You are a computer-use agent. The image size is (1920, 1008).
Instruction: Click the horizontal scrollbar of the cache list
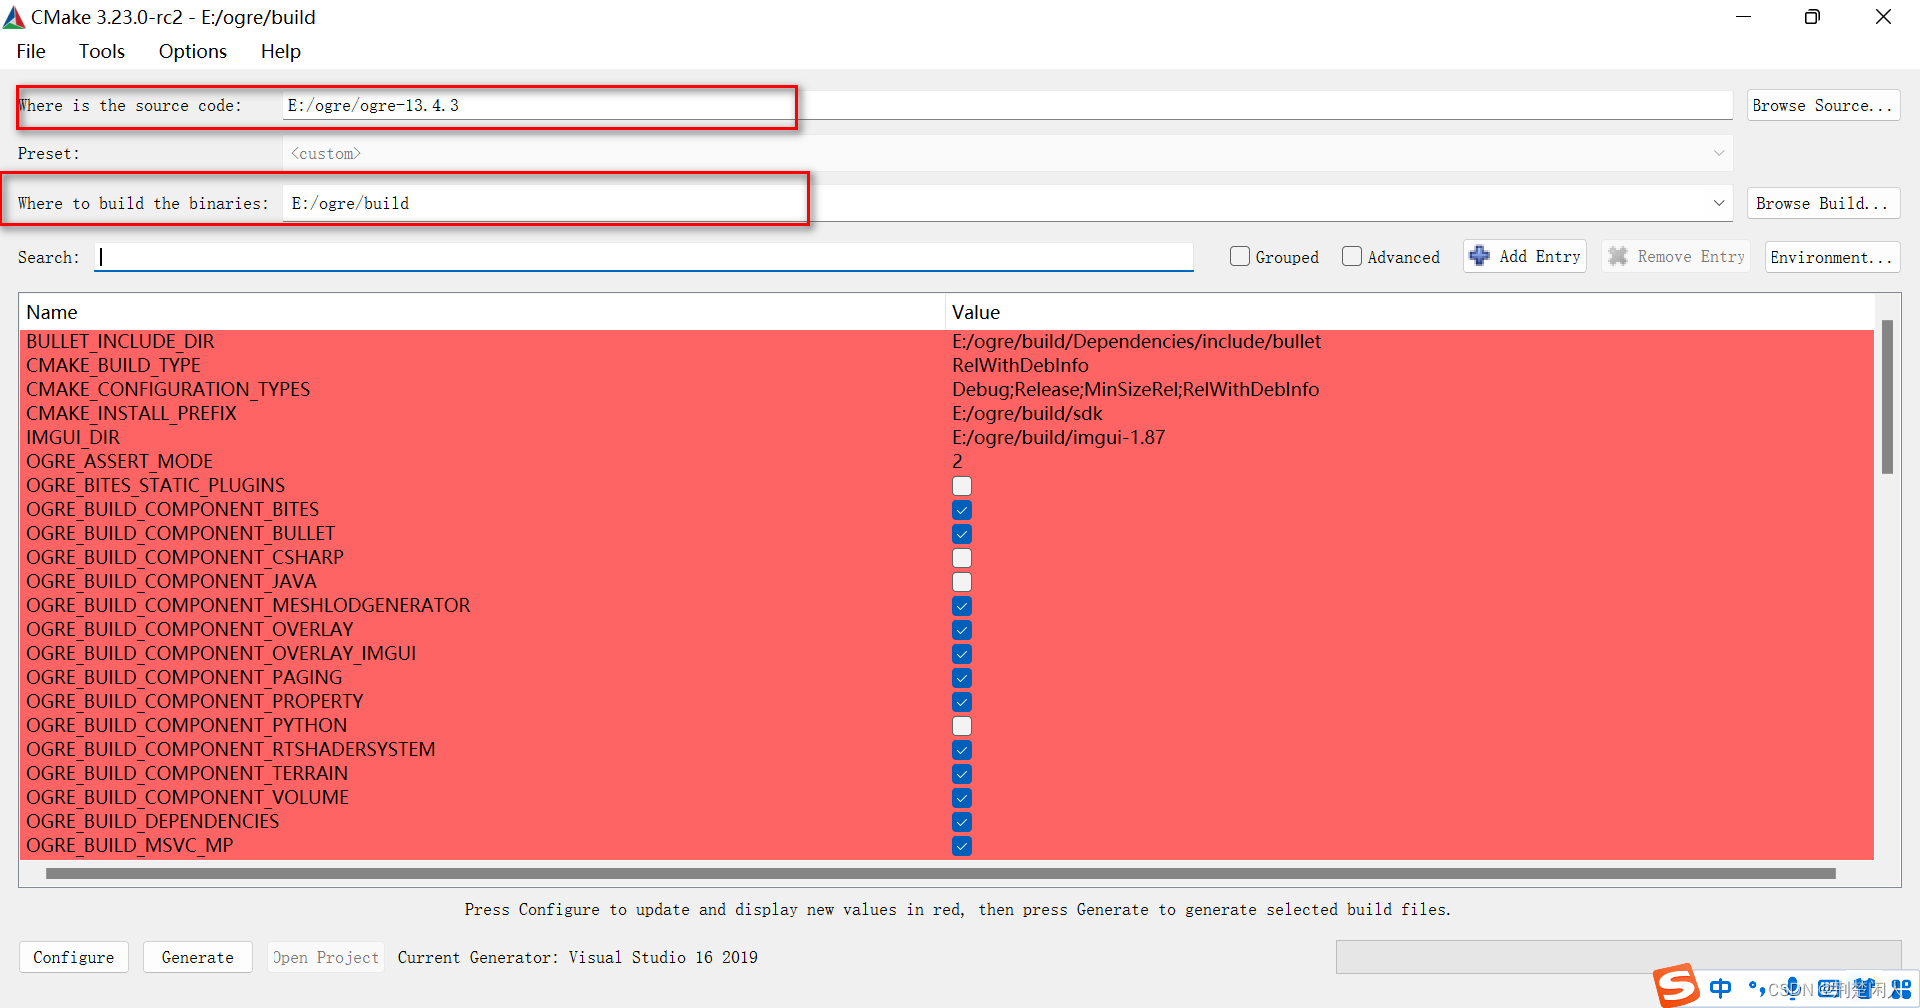coord(940,873)
